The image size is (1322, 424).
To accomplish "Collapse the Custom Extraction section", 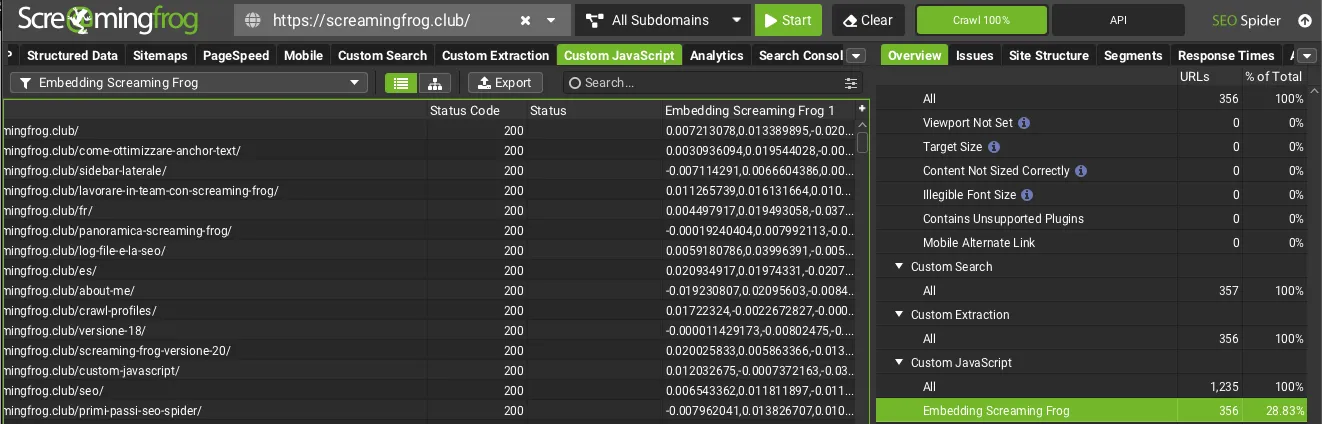I will 900,315.
